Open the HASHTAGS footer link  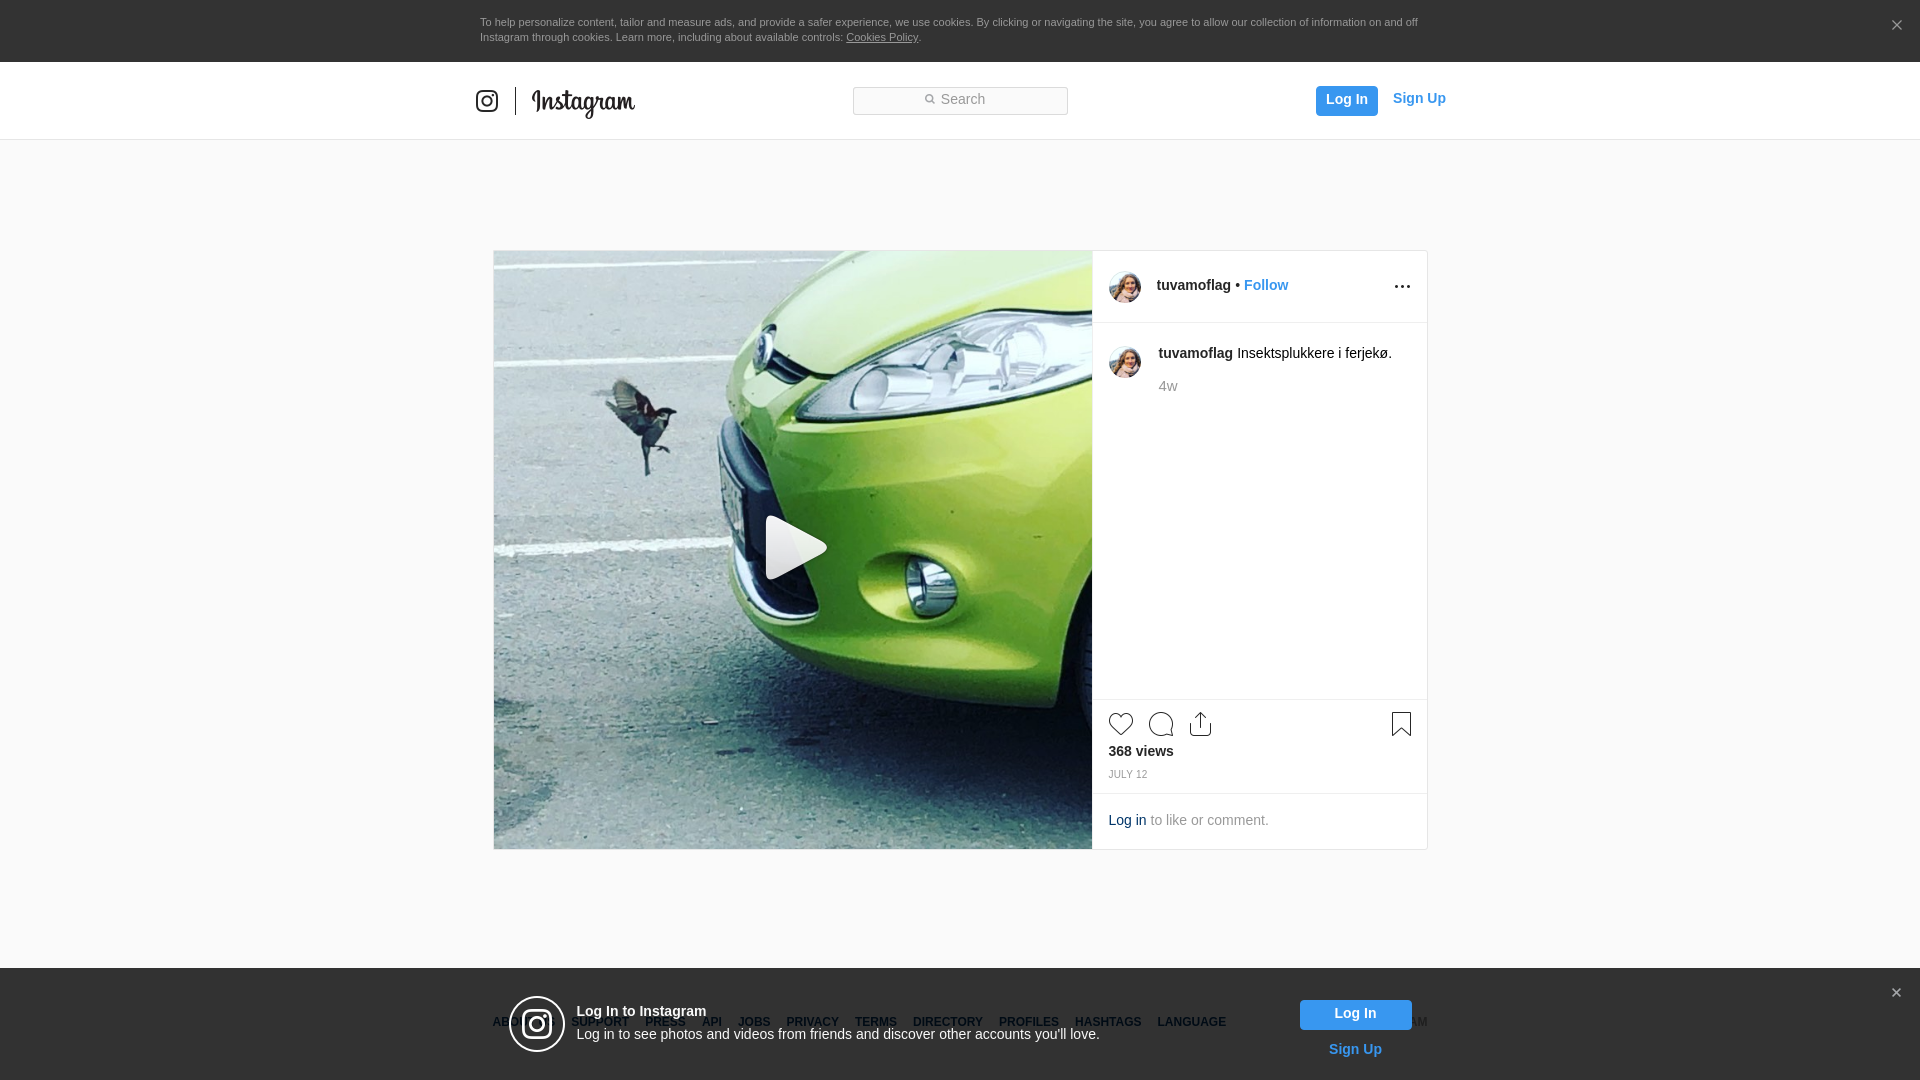(1107, 1022)
